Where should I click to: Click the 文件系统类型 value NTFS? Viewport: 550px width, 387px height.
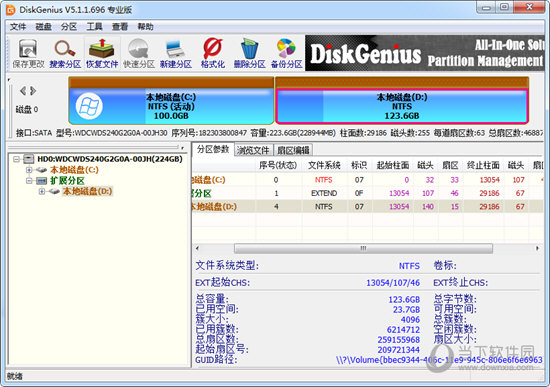point(409,266)
